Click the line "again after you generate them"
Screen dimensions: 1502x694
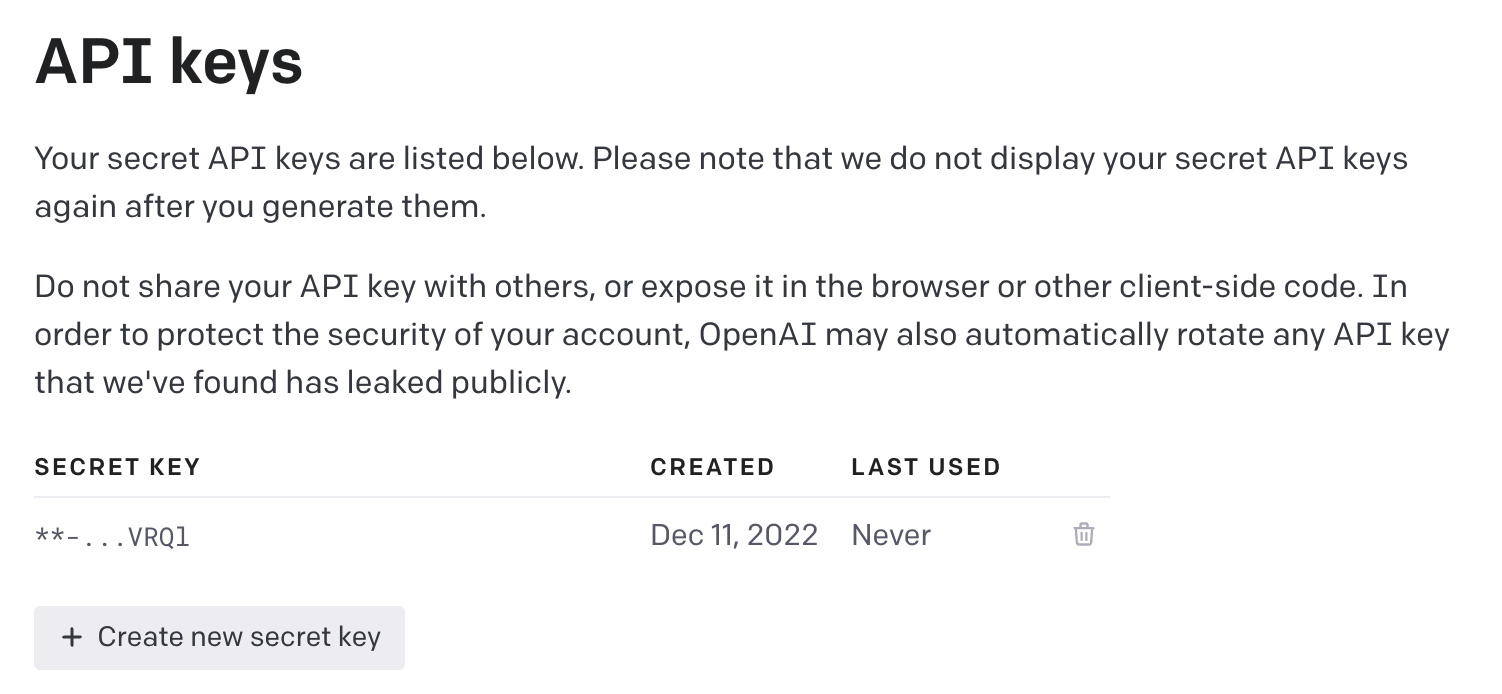[260, 207]
